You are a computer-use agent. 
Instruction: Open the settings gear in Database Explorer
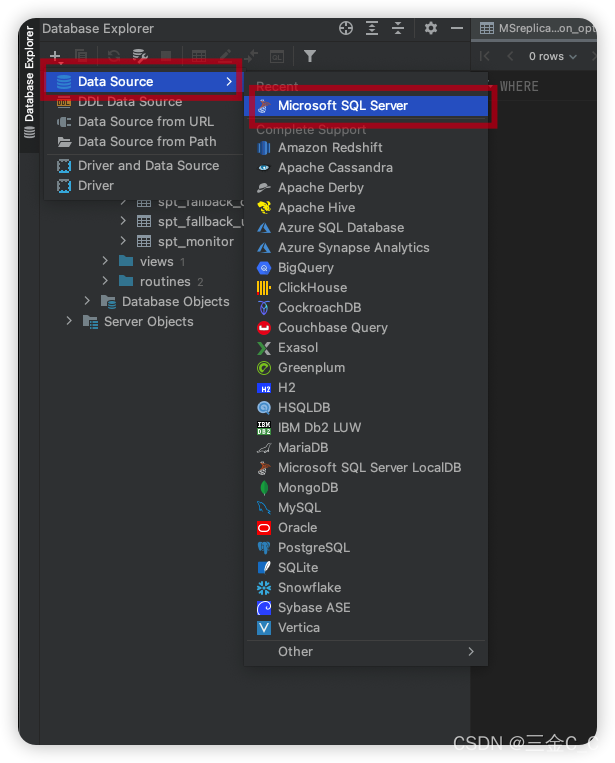431,28
